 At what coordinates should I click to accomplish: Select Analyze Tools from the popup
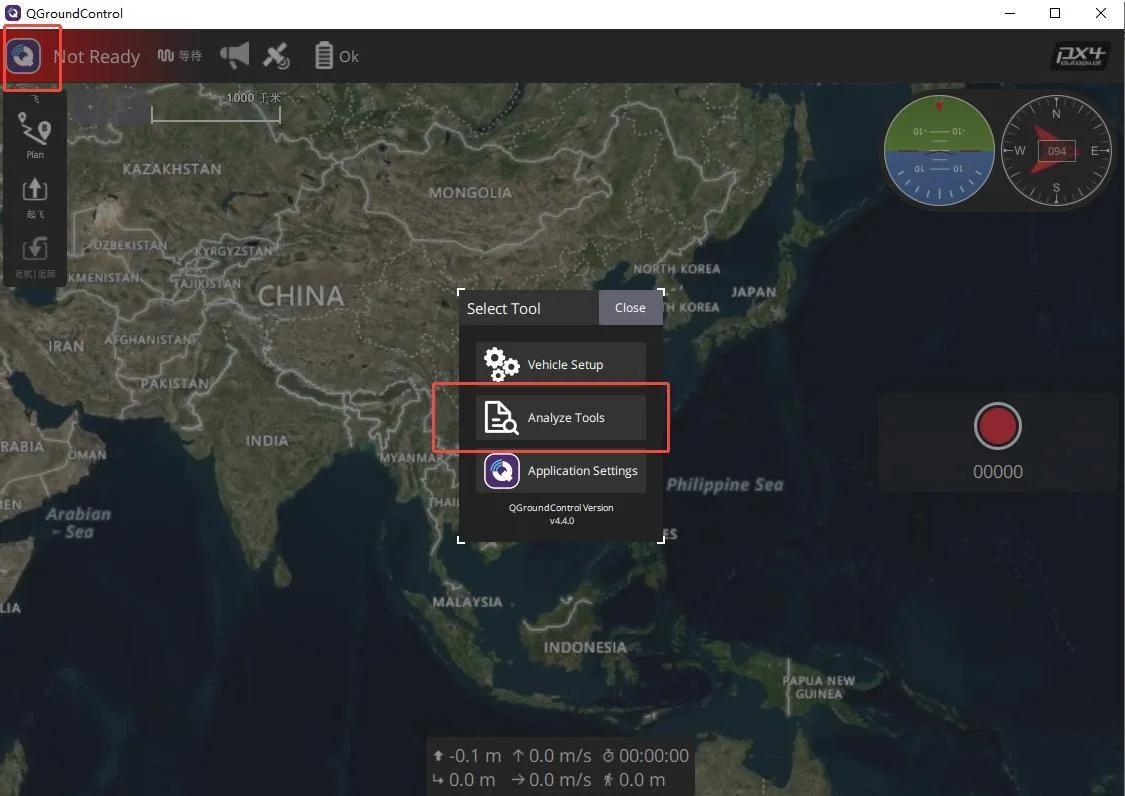point(560,417)
